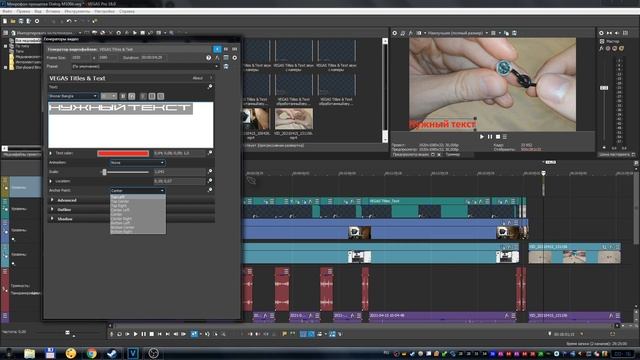Play the video preview
The width and height of the screenshot is (640, 360).
point(482,137)
